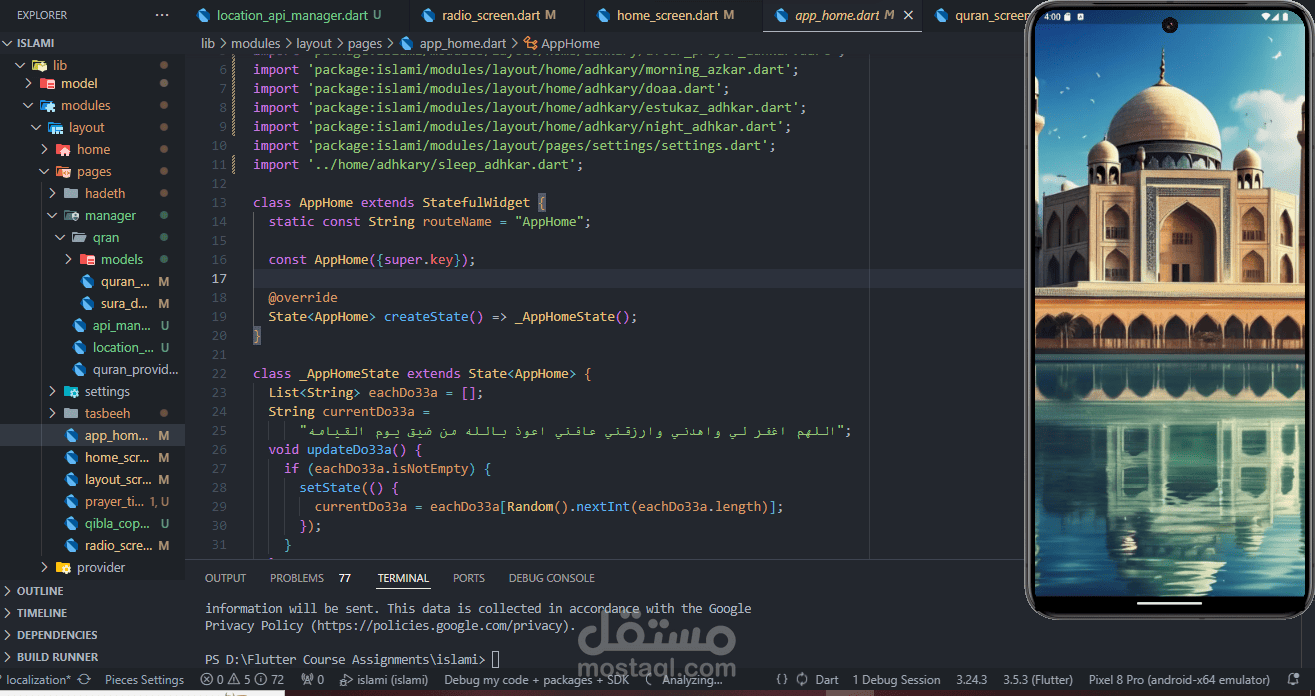Image resolution: width=1315 pixels, height=696 pixels.
Task: Close the app_home.dart editor tab
Action: pos(908,15)
